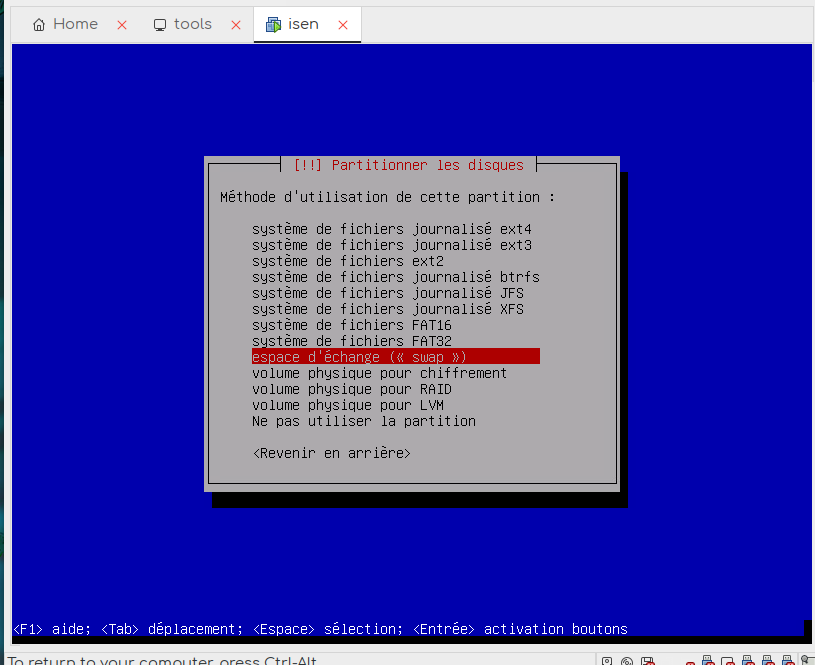Viewport: 815px width, 665px height.
Task: Select "volume physique pour chiffrement"
Action: coord(379,373)
